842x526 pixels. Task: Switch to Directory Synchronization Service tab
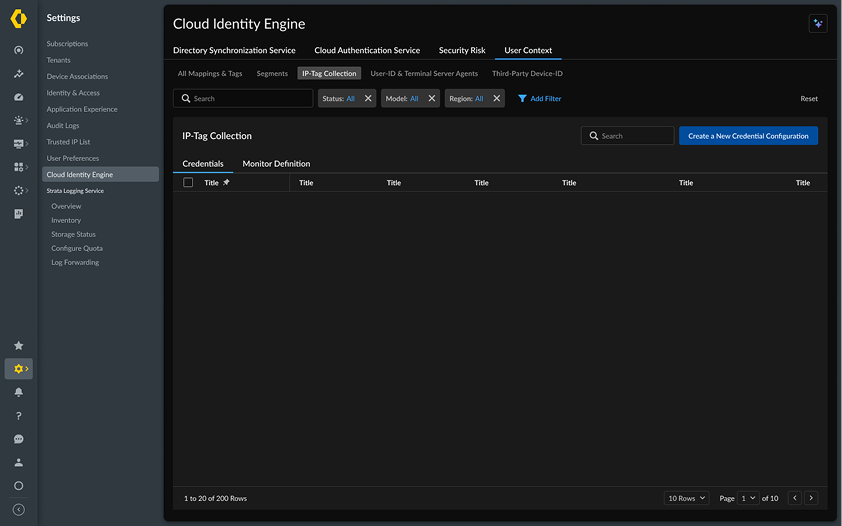[x=234, y=50]
